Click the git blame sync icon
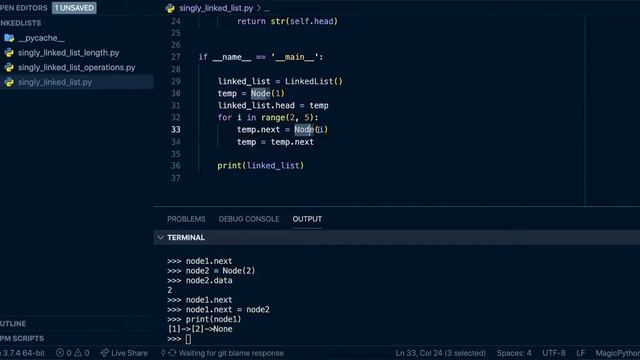Image resolution: width=640 pixels, height=360 pixels. click(x=172, y=353)
